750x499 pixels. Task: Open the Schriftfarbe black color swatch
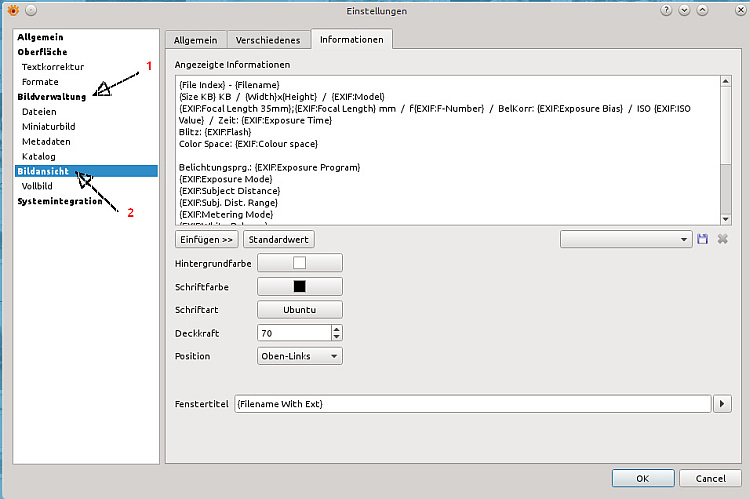(x=300, y=286)
